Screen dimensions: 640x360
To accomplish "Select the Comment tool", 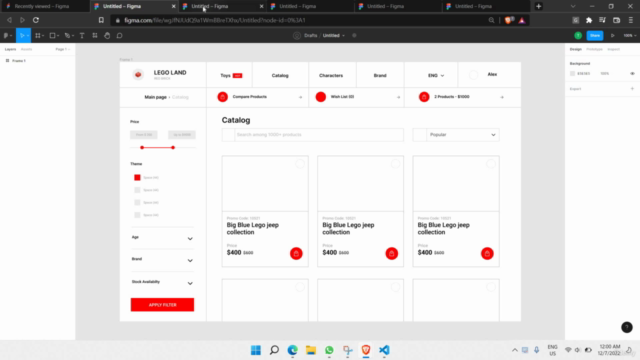I will [120, 36].
